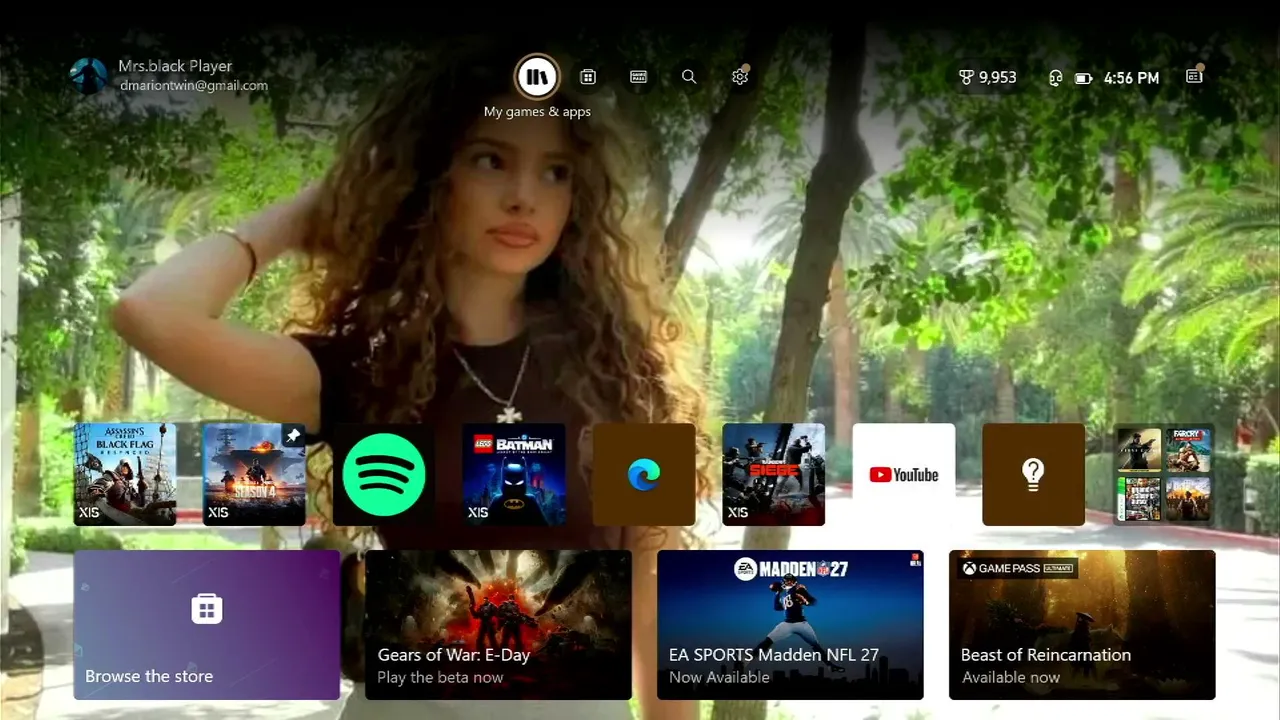Select the 4:56 PM clock
This screenshot has width=1280, height=720.
[x=1132, y=78]
